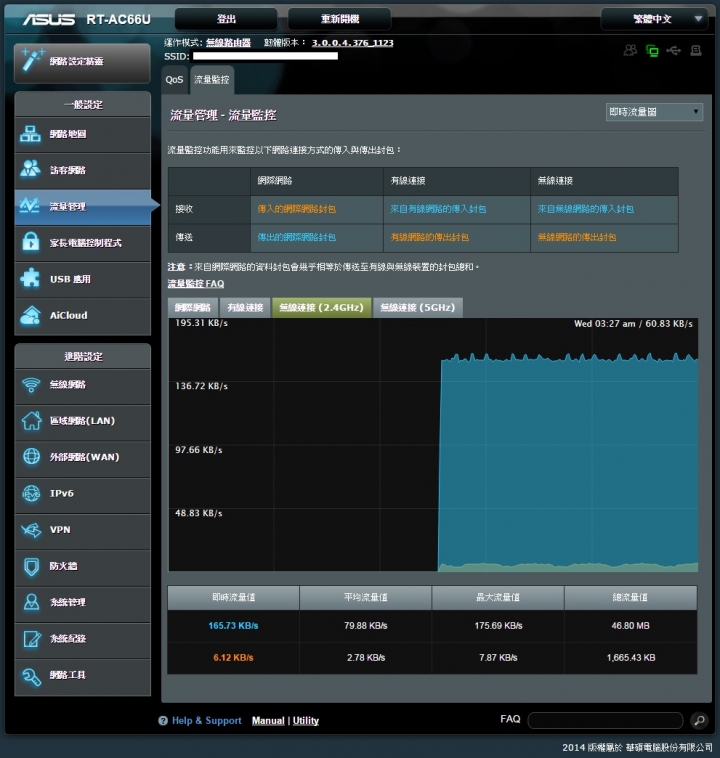Select Traffic Manager (流量管理) in sidebar
Viewport: 720px width, 758px height.
(82, 207)
